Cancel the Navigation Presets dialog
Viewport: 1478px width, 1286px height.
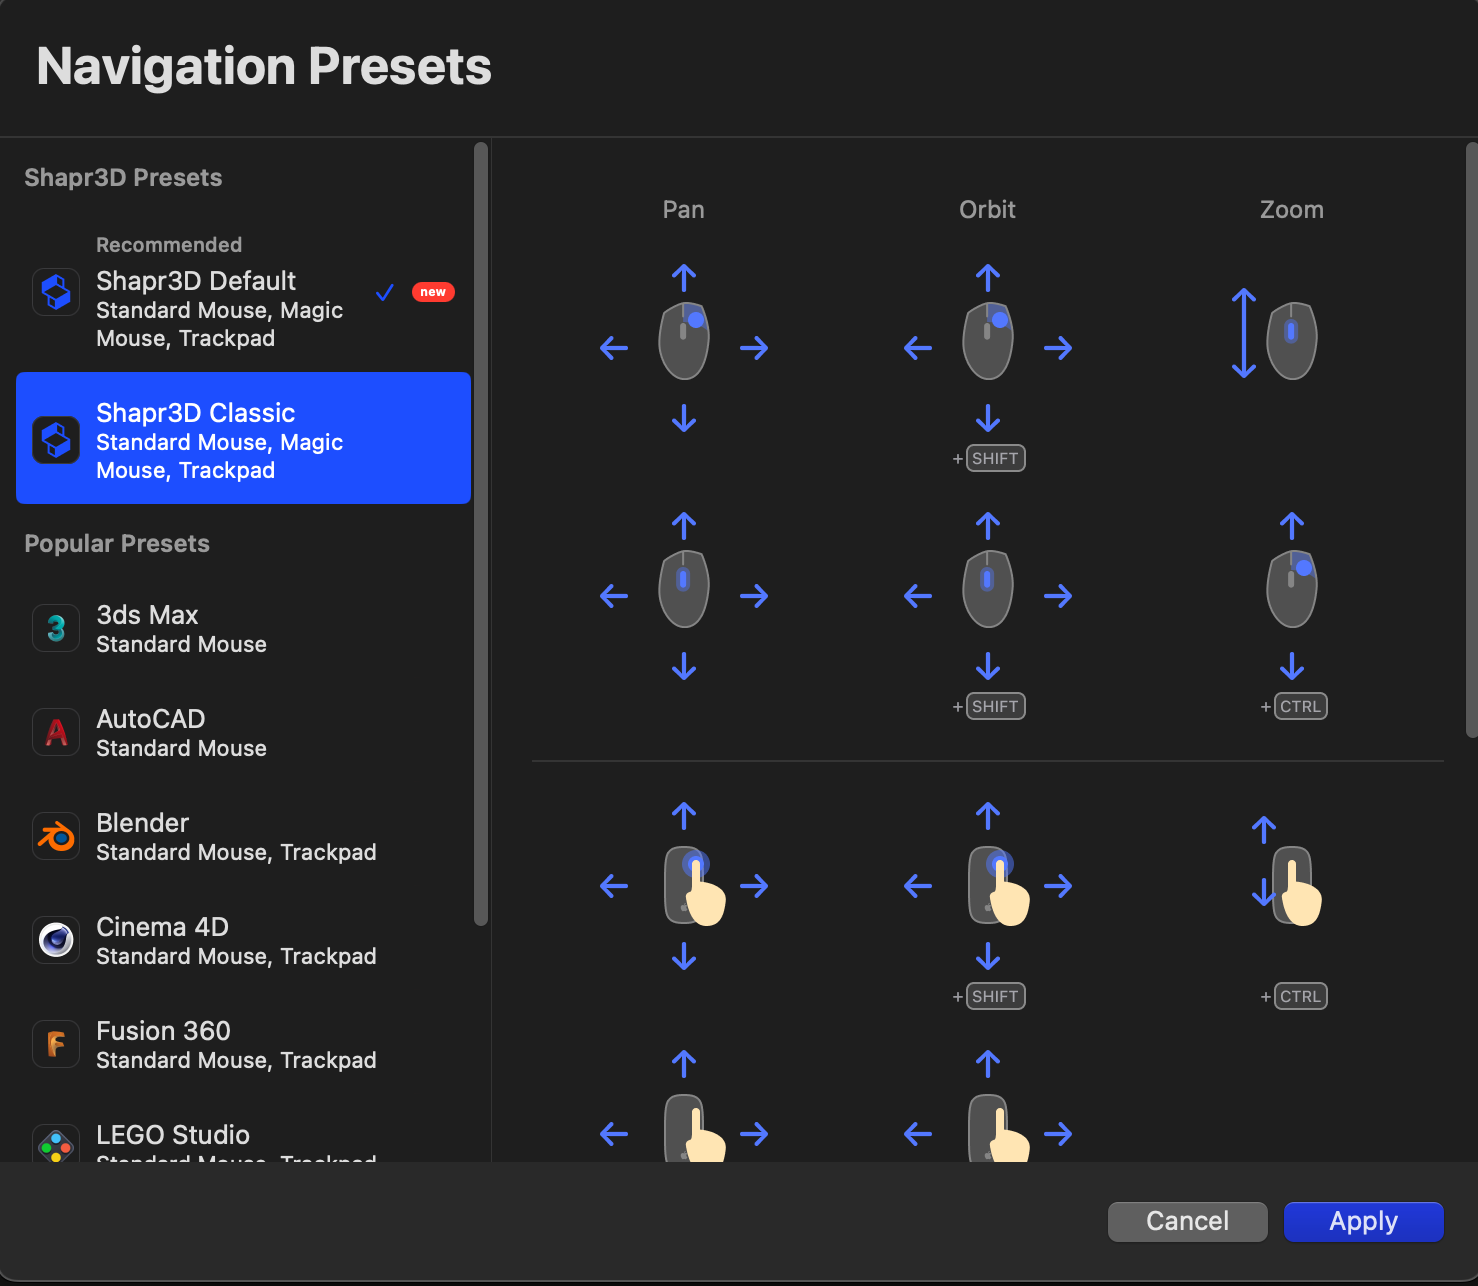pos(1187,1221)
